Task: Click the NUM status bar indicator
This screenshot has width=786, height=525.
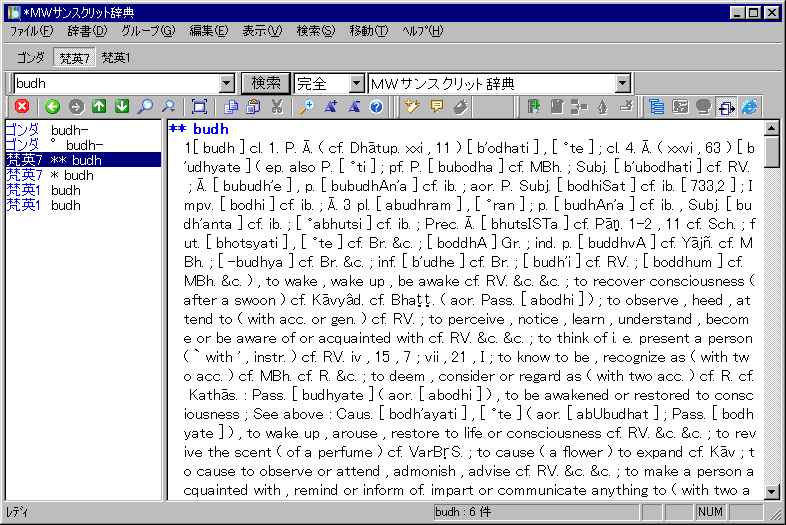Action: click(710, 512)
